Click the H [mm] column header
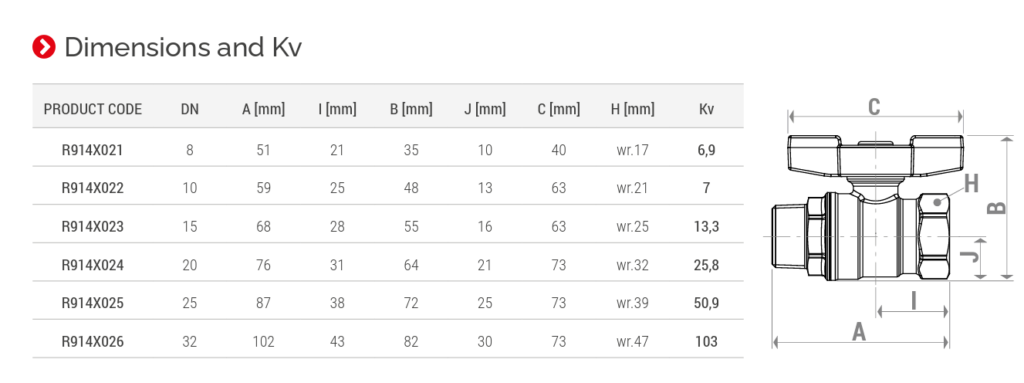Screen dimensions: 1024x383 [x=632, y=109]
